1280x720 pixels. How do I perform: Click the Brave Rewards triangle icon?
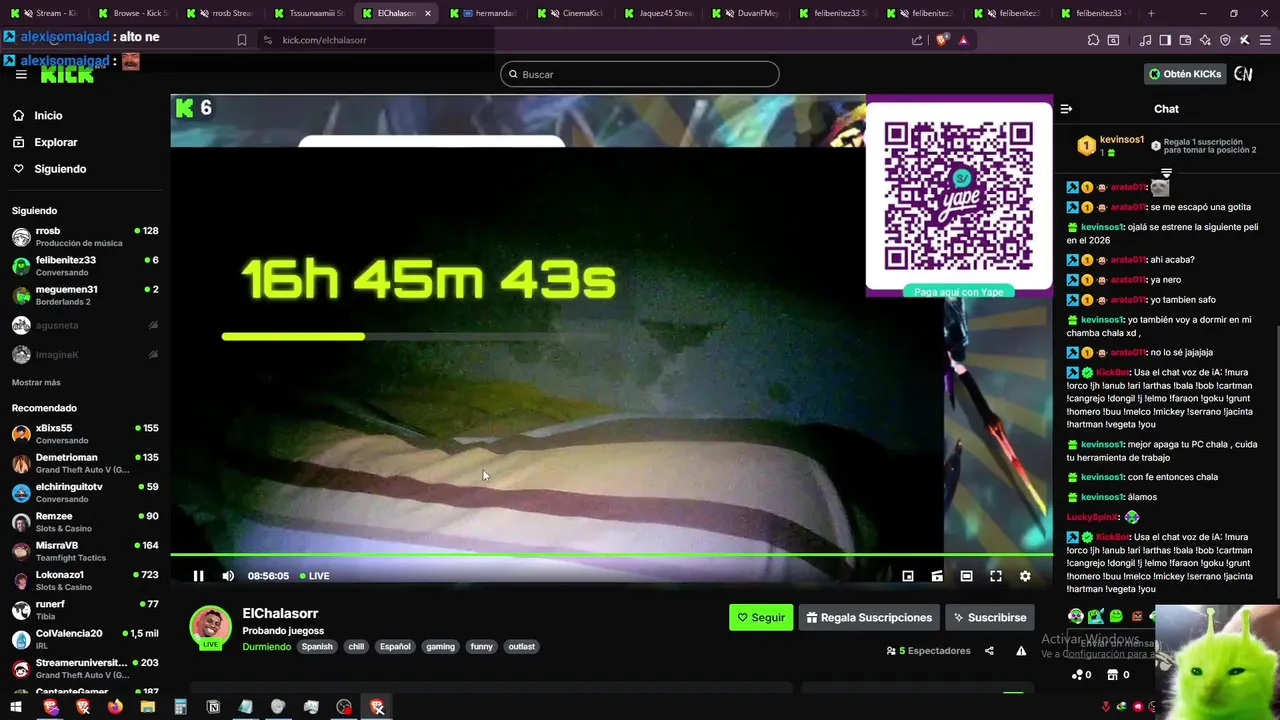pos(963,40)
